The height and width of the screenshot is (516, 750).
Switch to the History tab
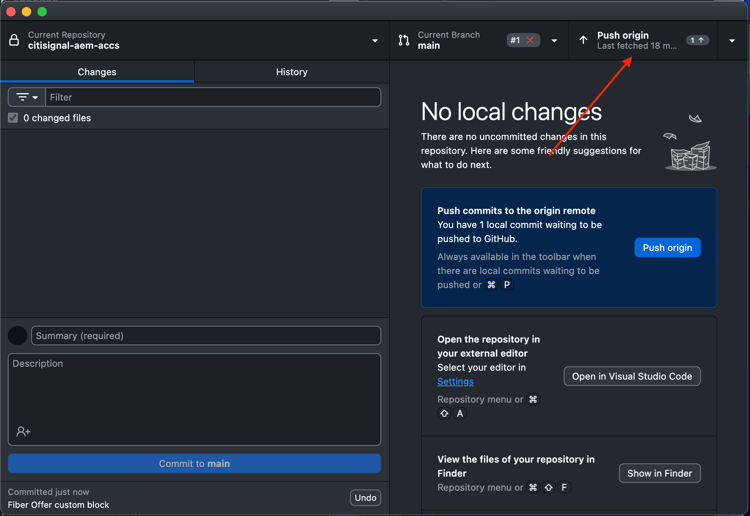coord(292,72)
